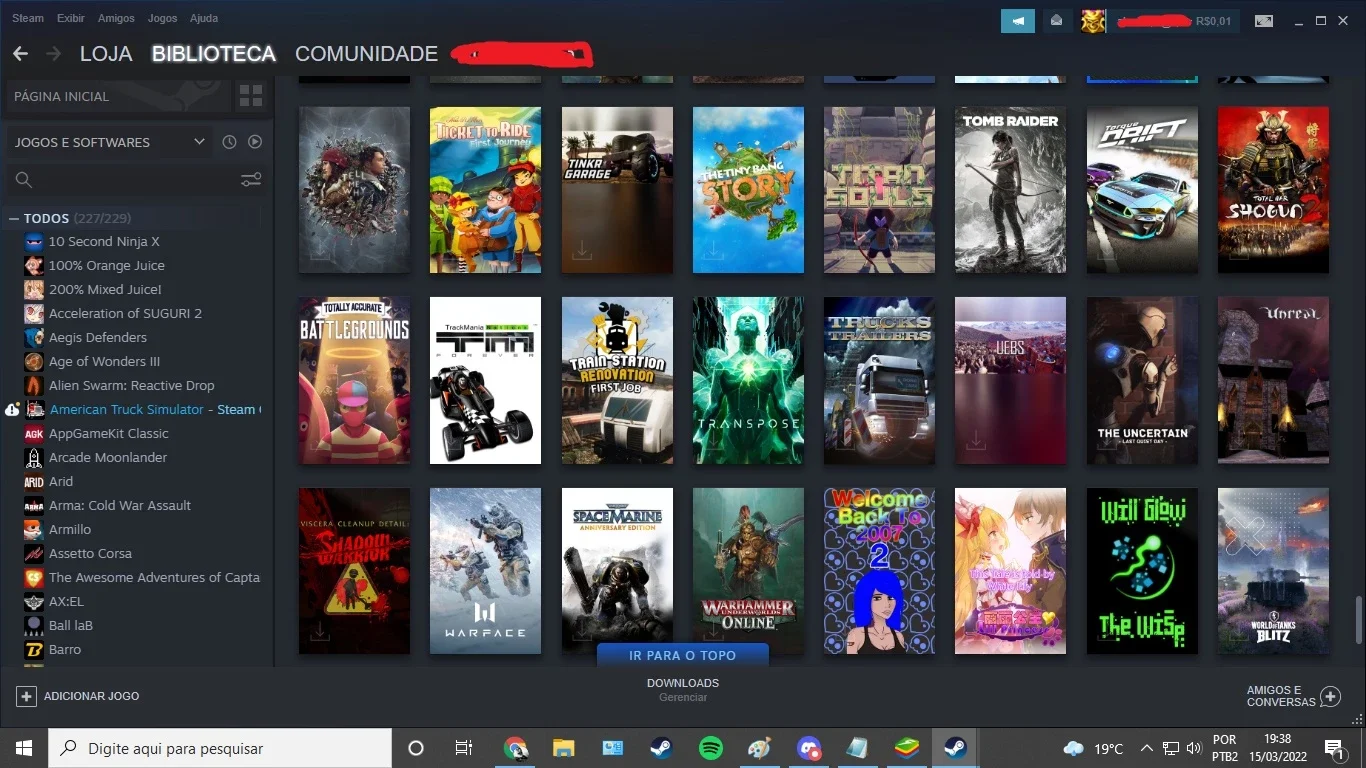Click Windows search box Digite aqui para pesquisar
The width and height of the screenshot is (1366, 768).
tap(220, 748)
